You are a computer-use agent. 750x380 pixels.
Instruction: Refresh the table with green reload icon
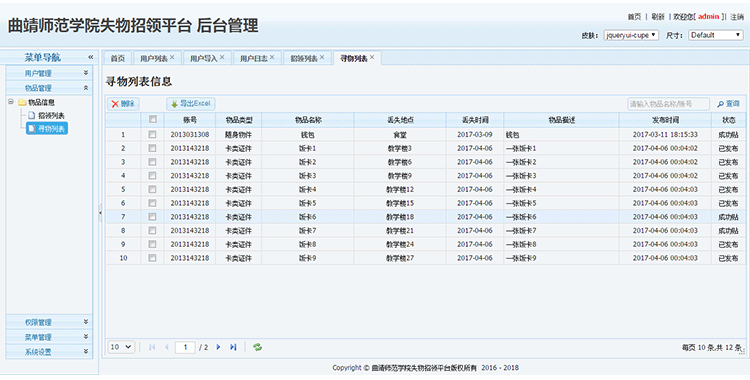point(257,347)
